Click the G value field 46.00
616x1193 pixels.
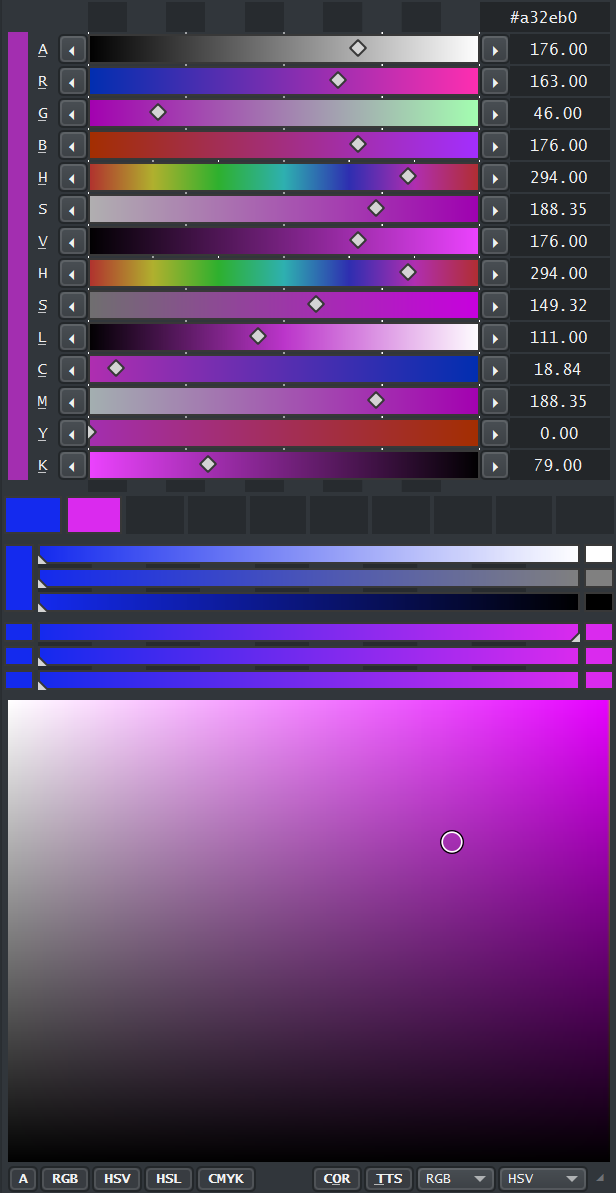click(x=559, y=113)
